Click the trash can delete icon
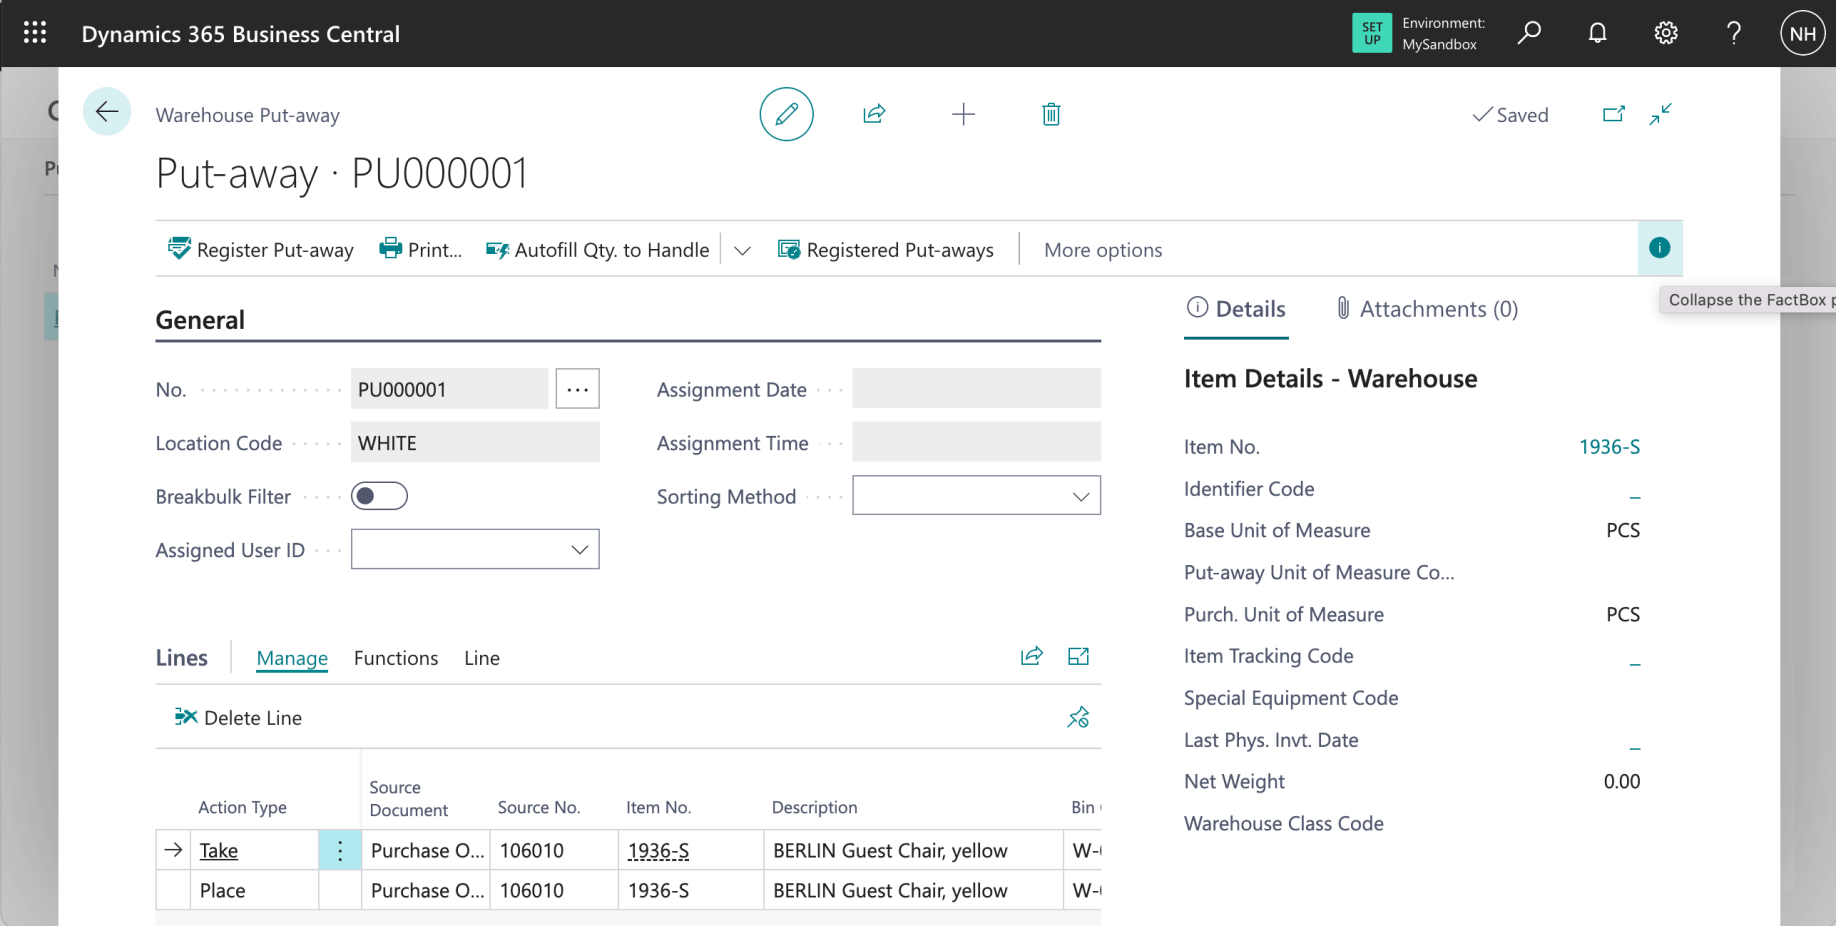Screen dimensions: 1836x926 click(1051, 114)
